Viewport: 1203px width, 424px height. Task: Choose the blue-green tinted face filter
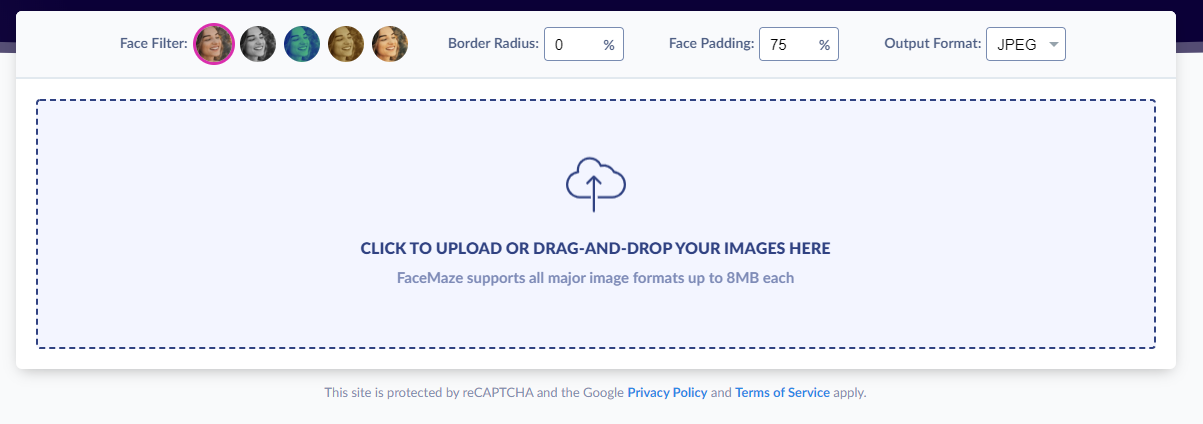pyautogui.click(x=302, y=44)
